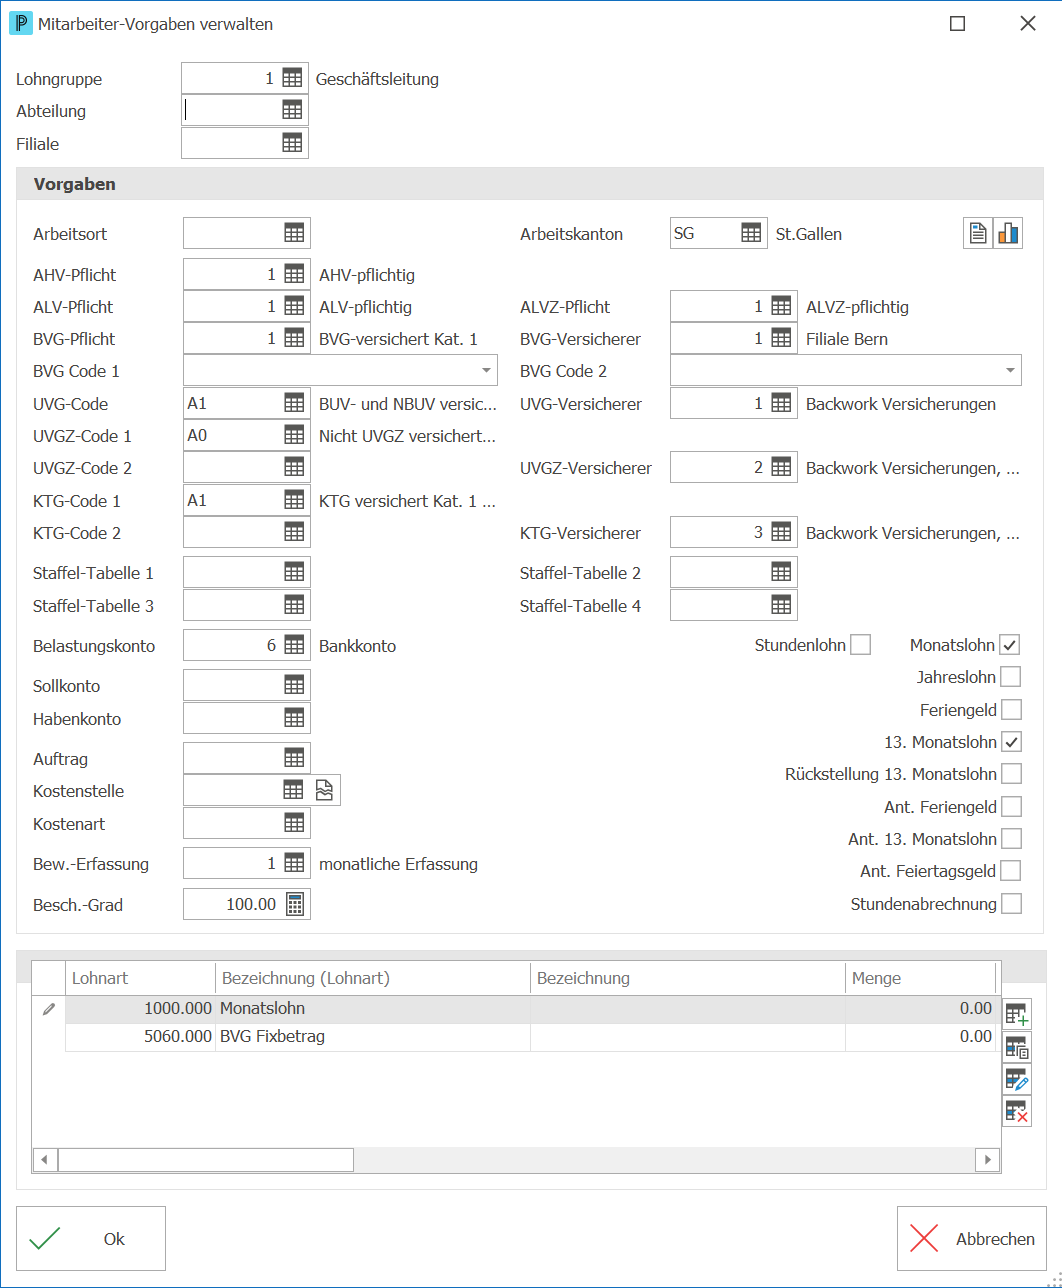Image resolution: width=1062 pixels, height=1288 pixels.
Task: Sort by the Lohnart column header
Action: click(x=141, y=978)
